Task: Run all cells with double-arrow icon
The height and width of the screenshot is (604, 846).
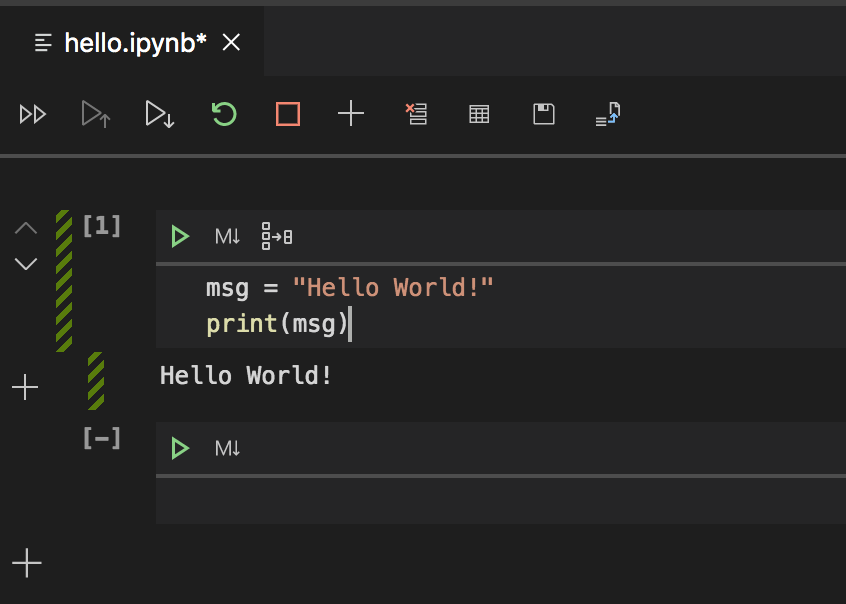Action: 33,114
